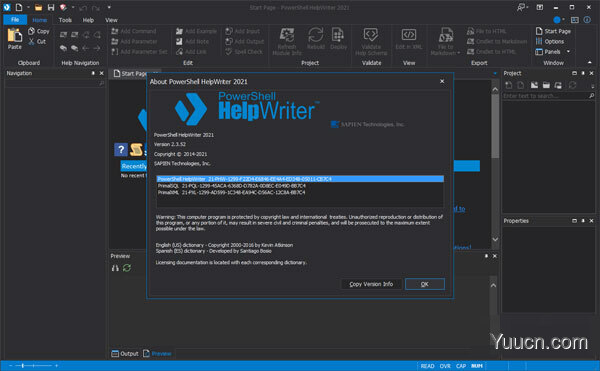600x371 pixels.
Task: Click Cmdlet to HTML export button
Action: tap(491, 52)
